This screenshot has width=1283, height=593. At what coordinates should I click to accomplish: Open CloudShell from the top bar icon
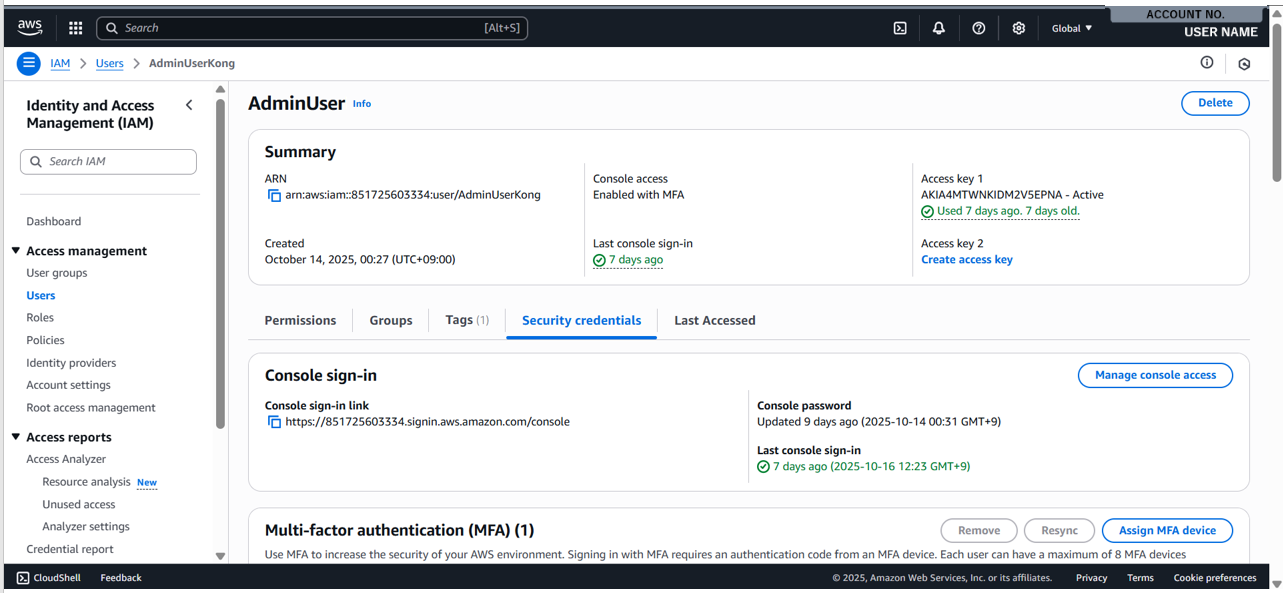900,28
